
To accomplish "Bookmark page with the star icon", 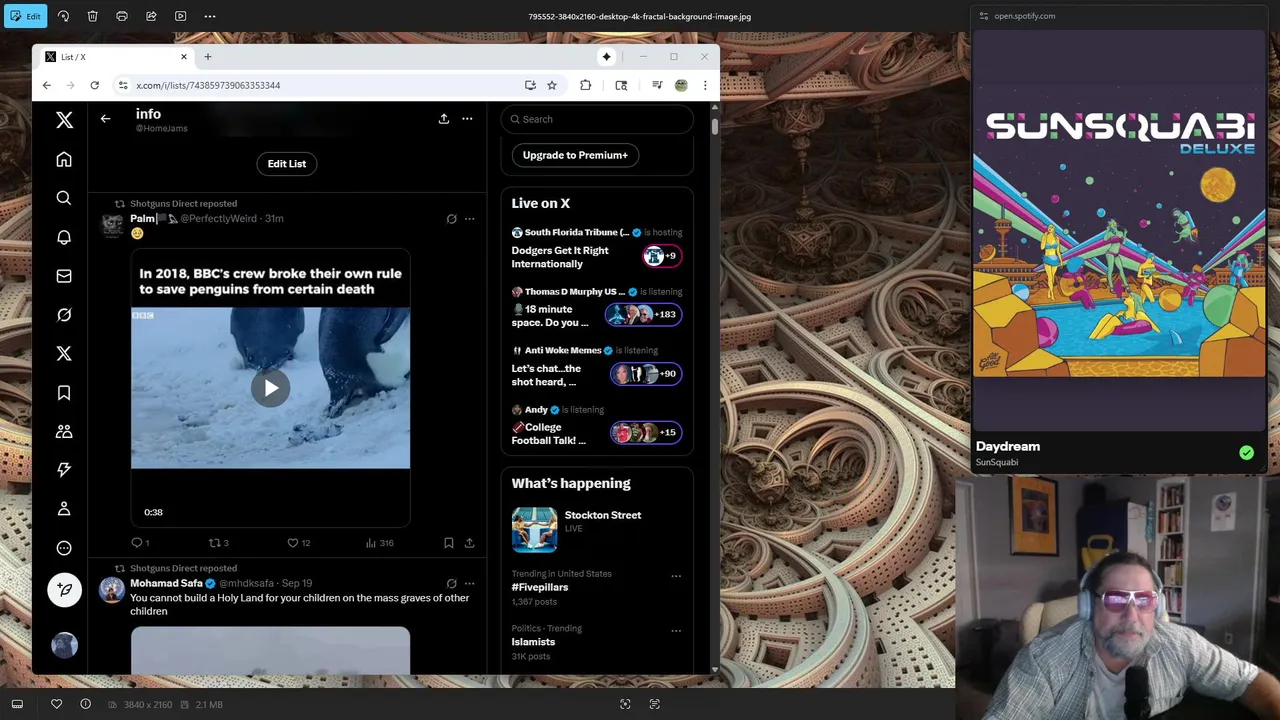I will click(x=551, y=85).
